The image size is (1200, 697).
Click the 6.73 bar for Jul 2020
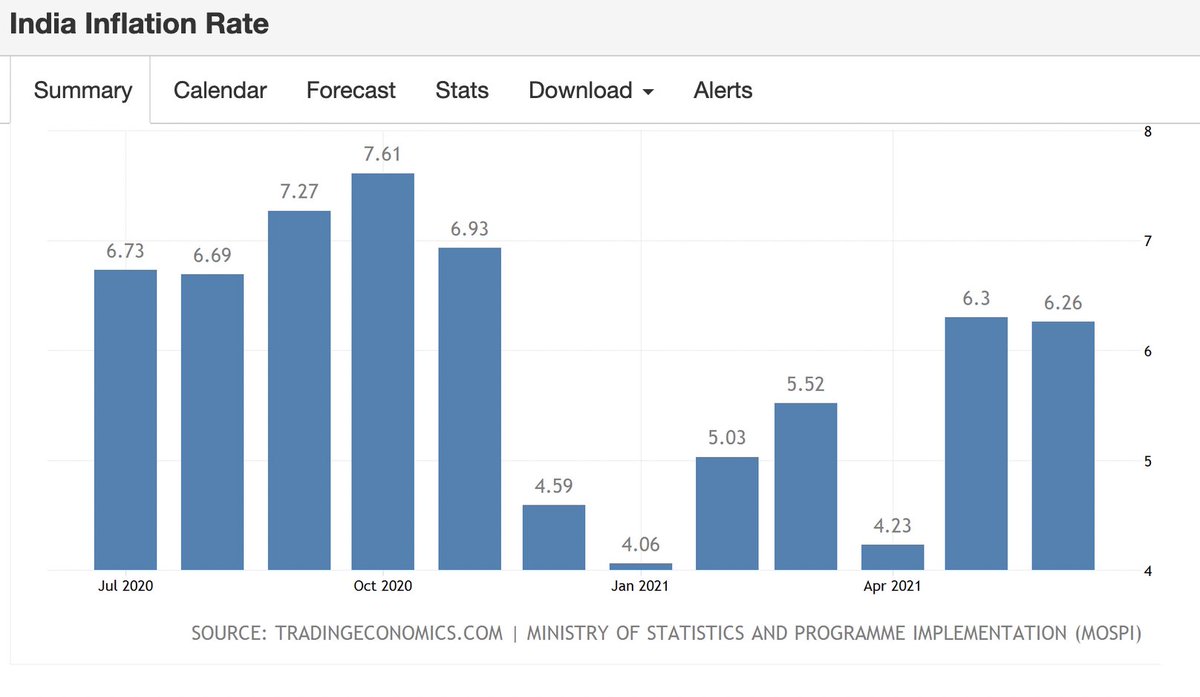125,420
